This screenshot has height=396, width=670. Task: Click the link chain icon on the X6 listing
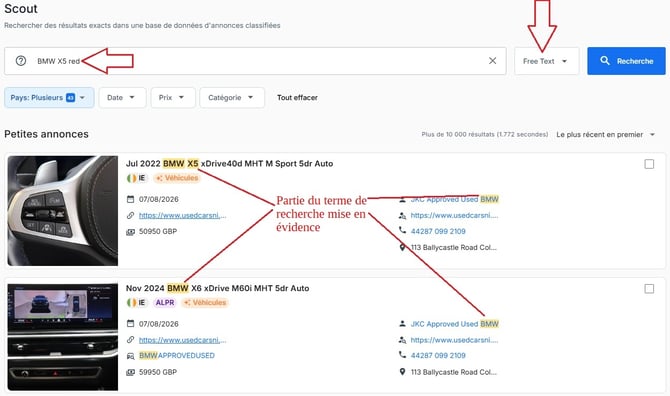coord(130,340)
